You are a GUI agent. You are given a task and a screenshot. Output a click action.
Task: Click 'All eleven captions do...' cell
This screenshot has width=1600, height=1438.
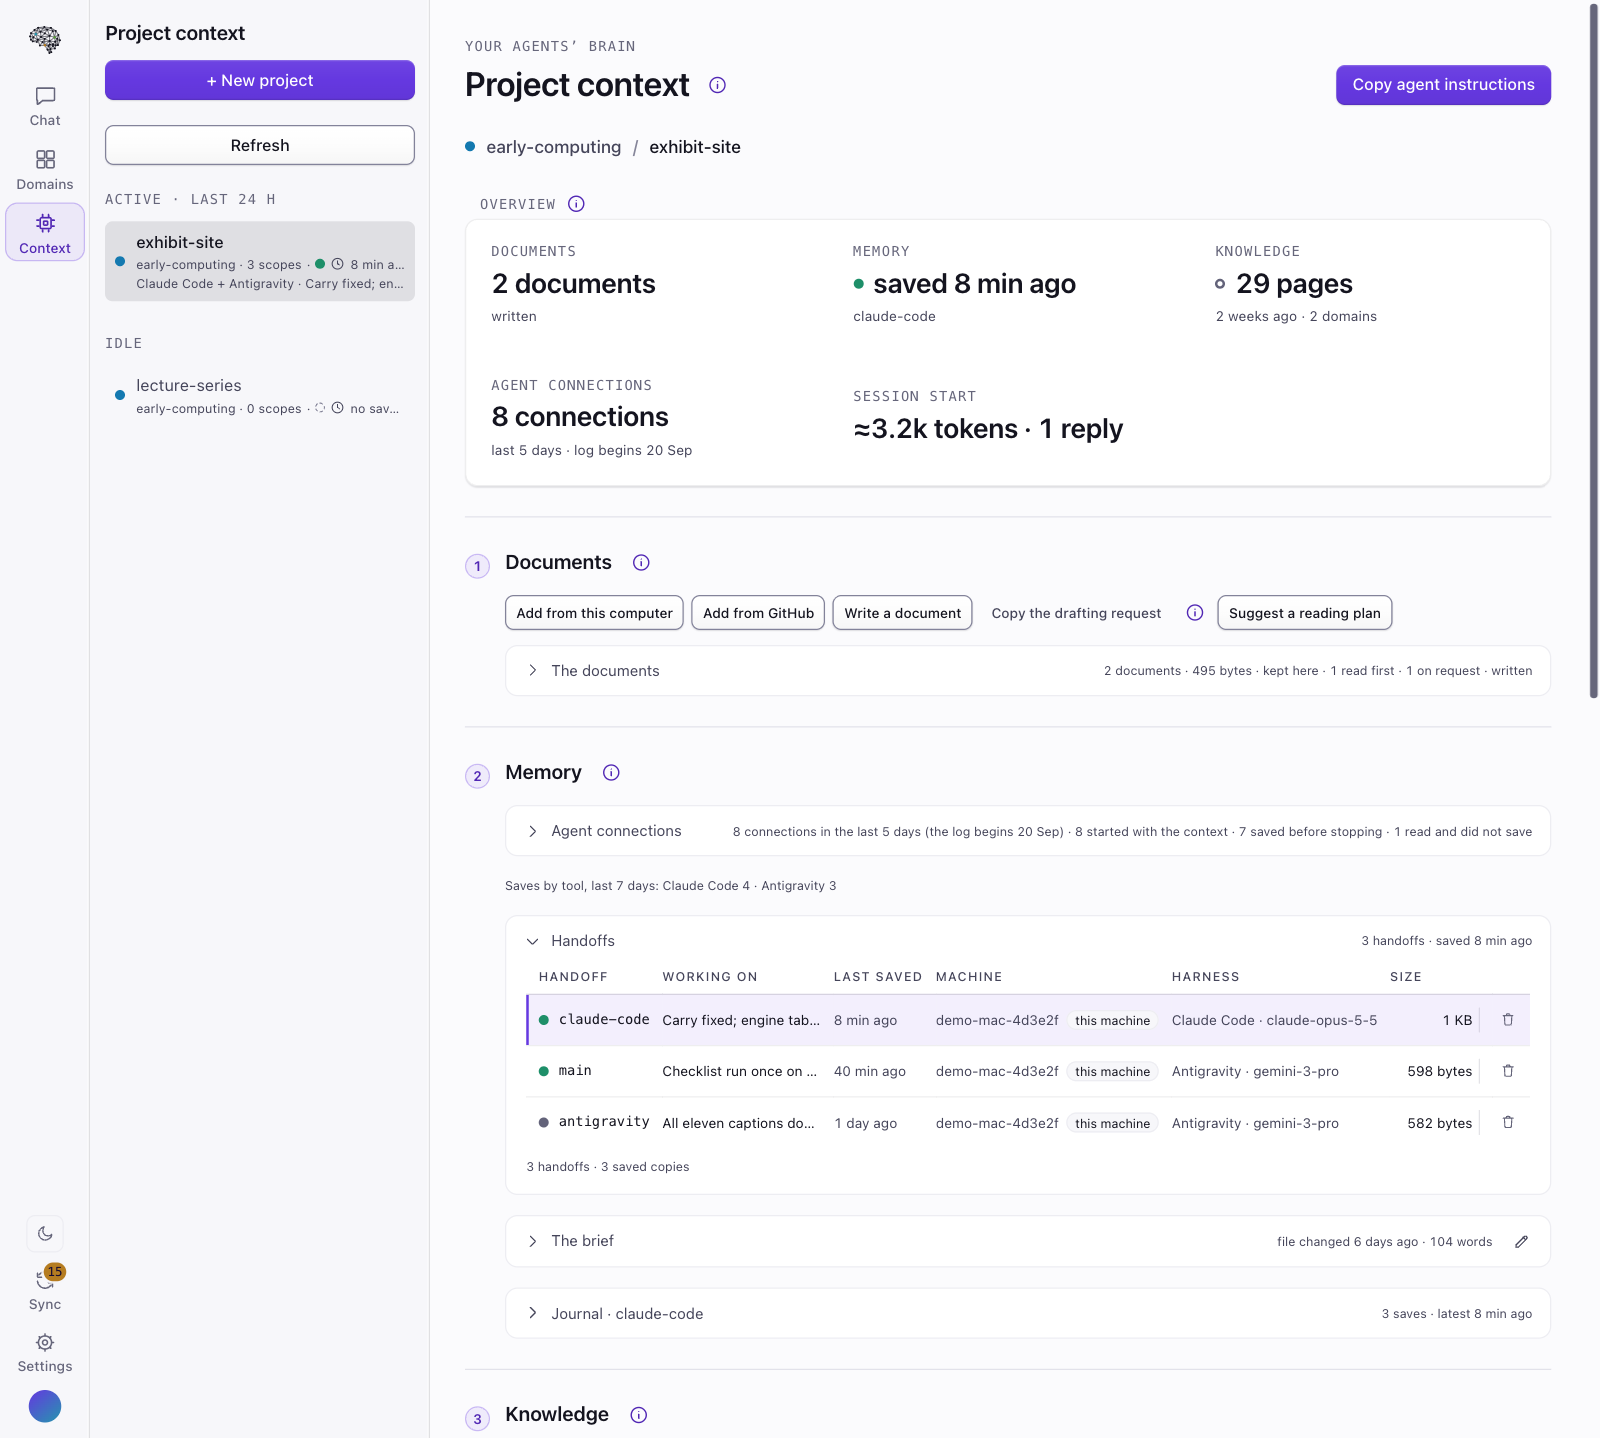click(x=739, y=1123)
